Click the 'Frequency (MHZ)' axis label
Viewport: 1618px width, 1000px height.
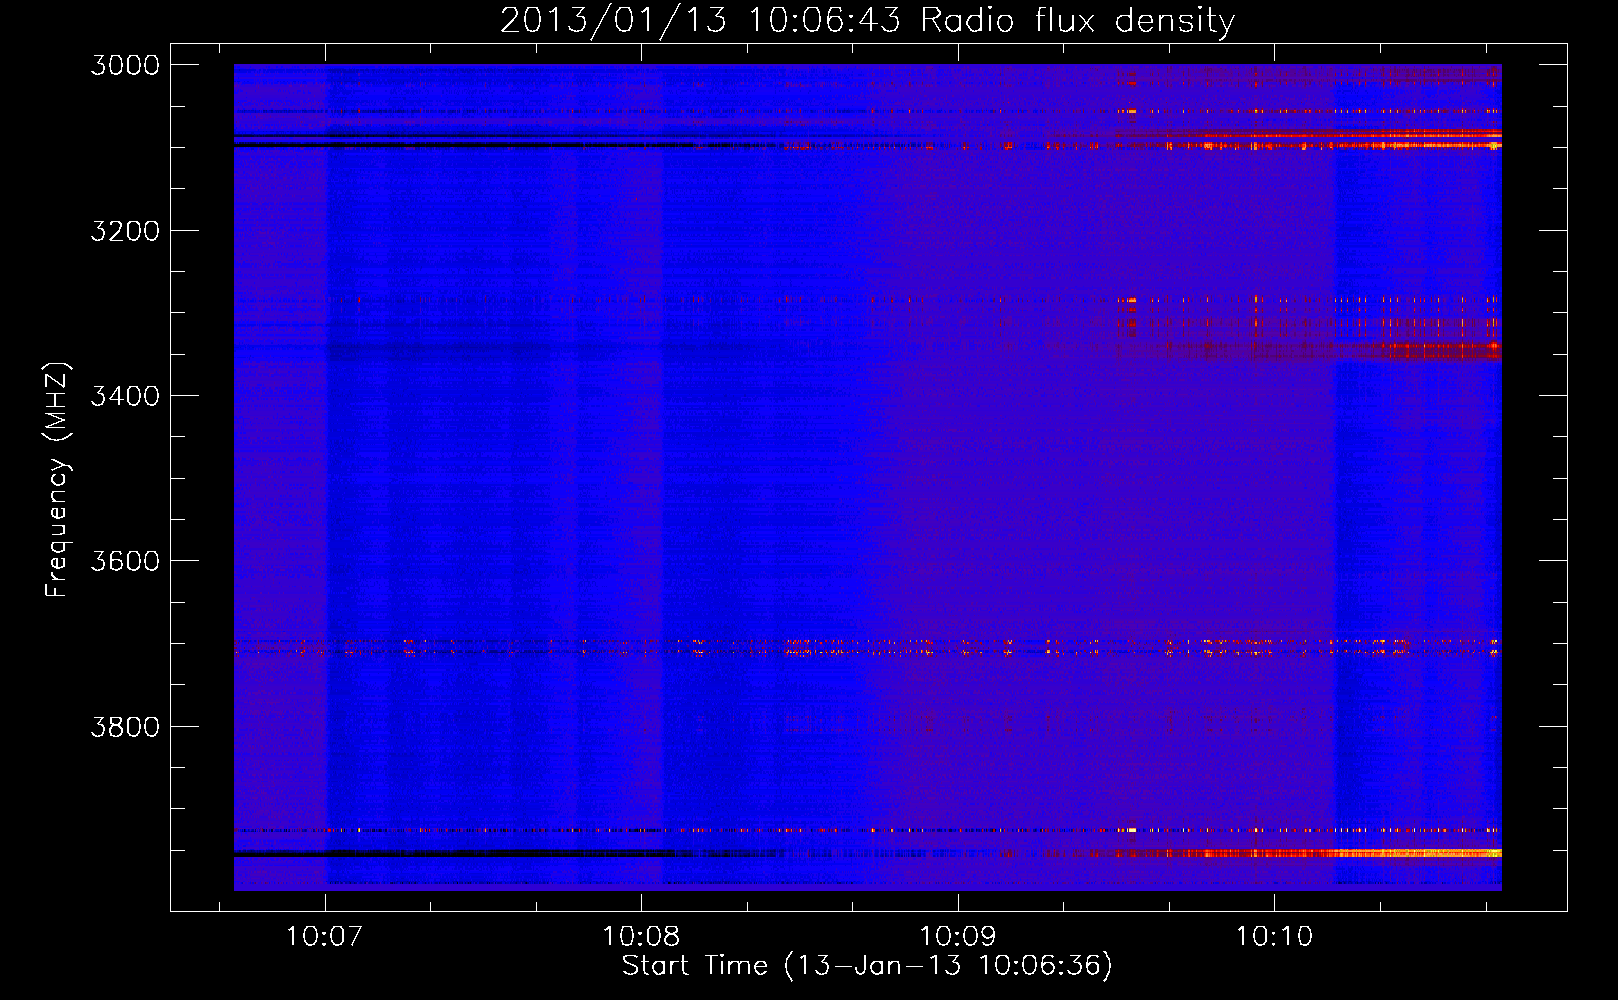point(58,480)
